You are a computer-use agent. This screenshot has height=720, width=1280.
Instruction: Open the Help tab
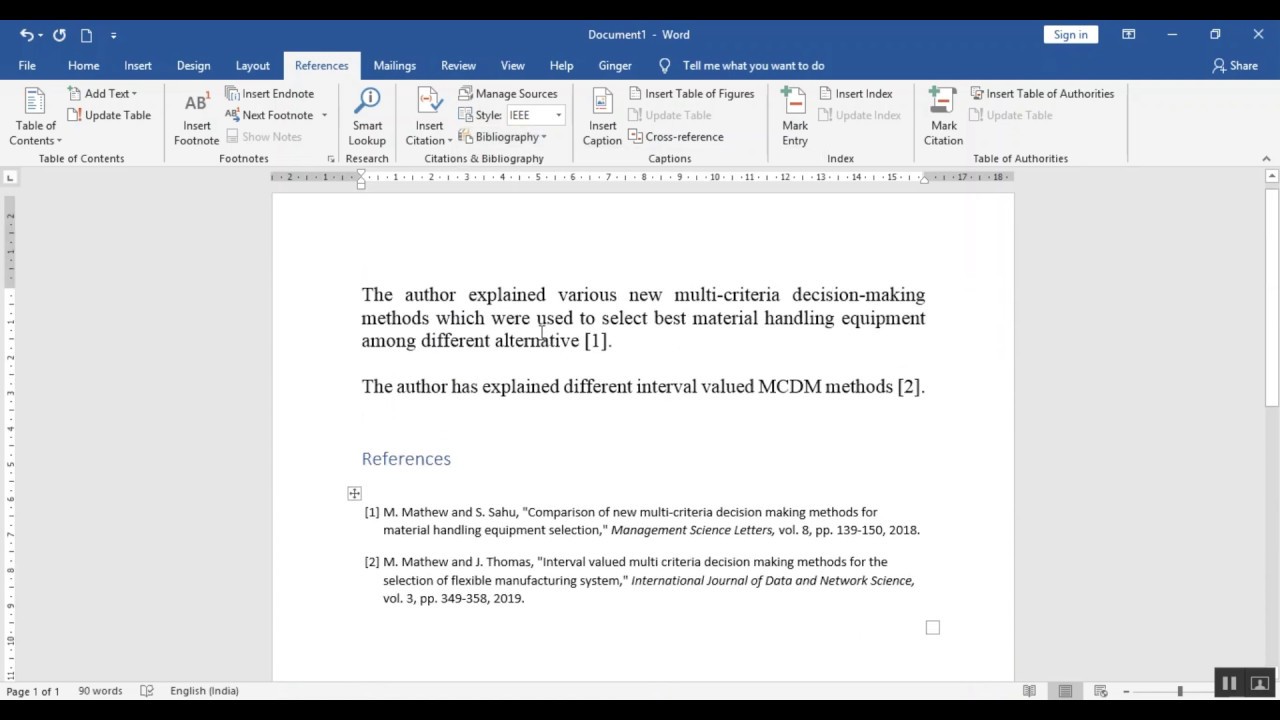[561, 65]
